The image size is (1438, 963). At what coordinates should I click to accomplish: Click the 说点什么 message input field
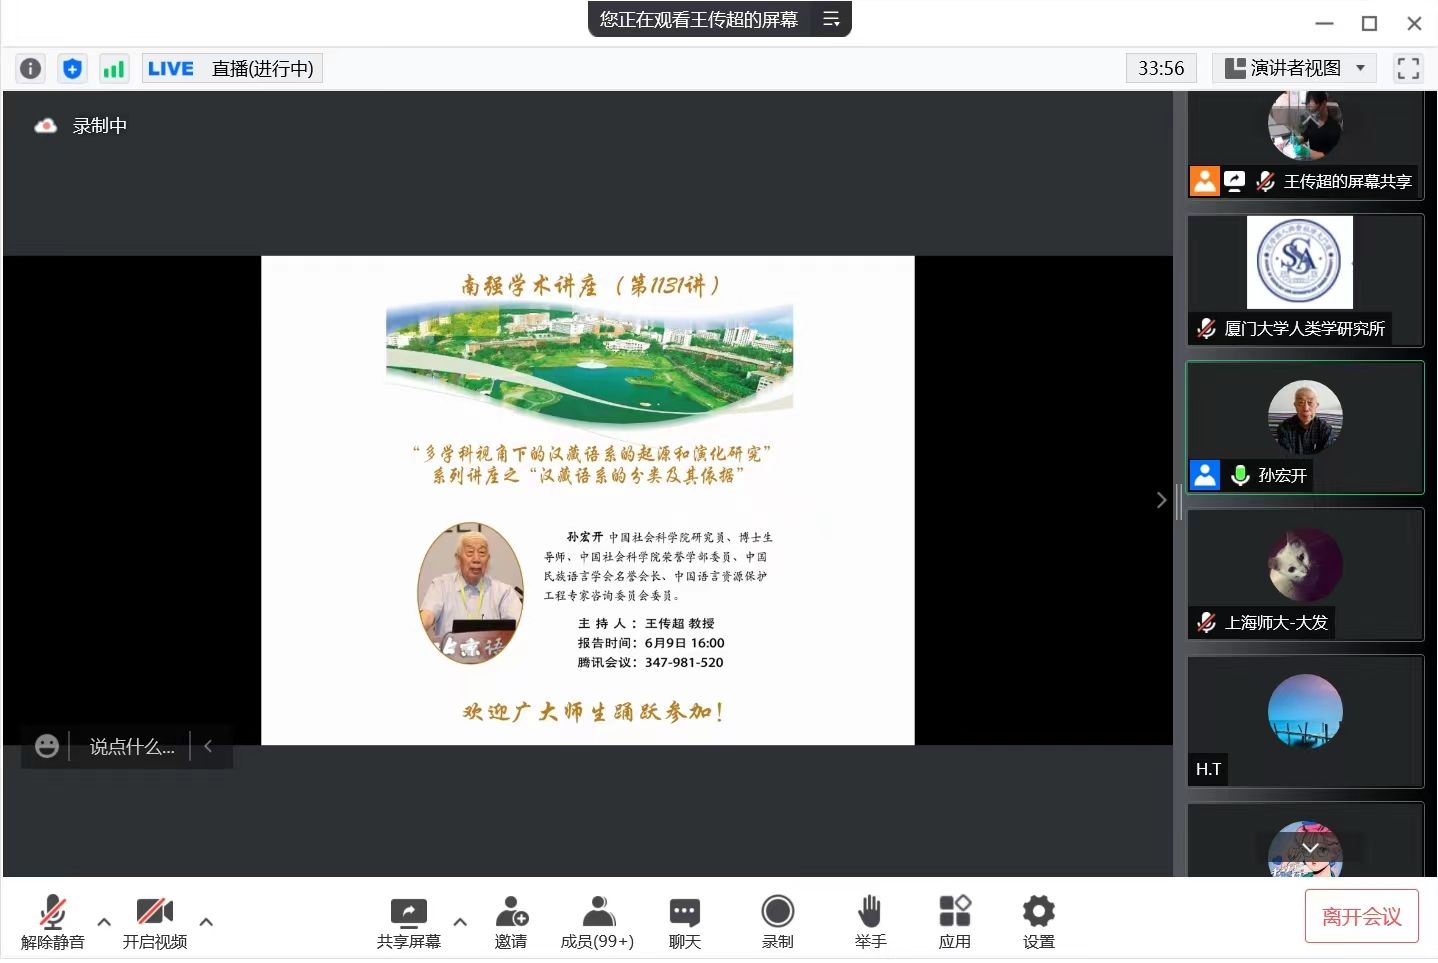coord(131,747)
